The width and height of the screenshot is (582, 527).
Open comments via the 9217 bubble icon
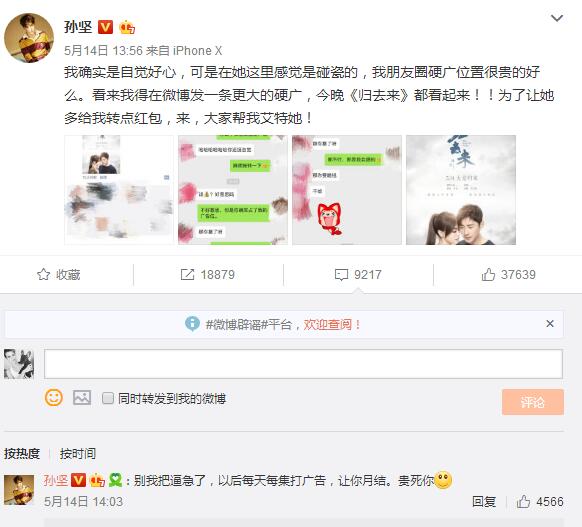(341, 275)
